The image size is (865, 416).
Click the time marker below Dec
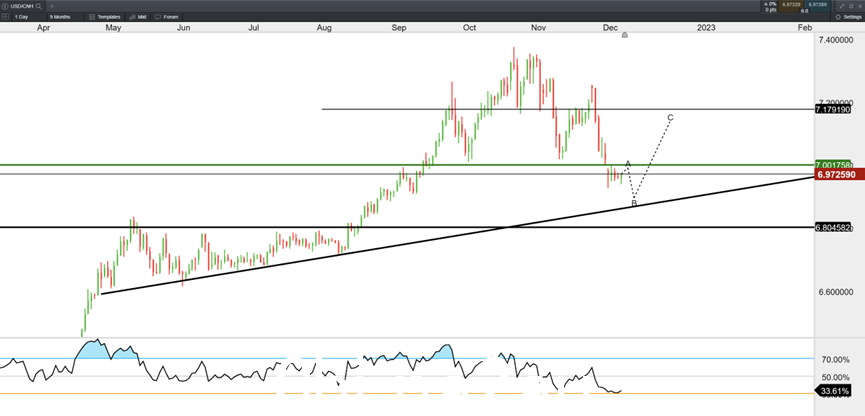tap(624, 35)
